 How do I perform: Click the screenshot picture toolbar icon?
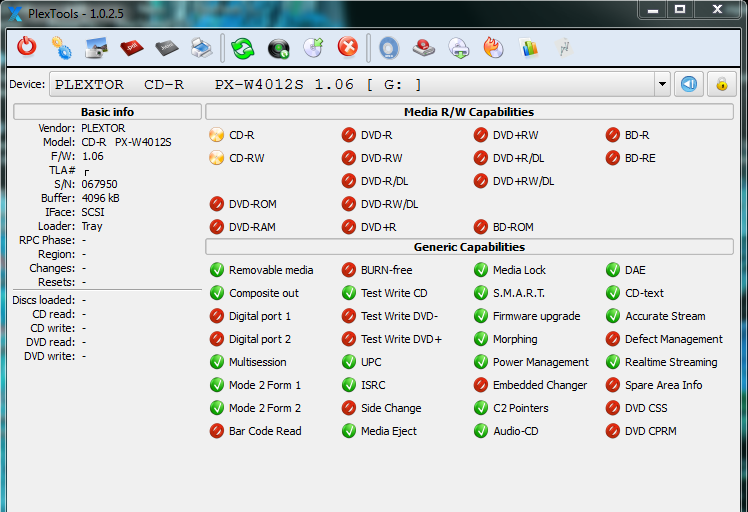(x=96, y=48)
